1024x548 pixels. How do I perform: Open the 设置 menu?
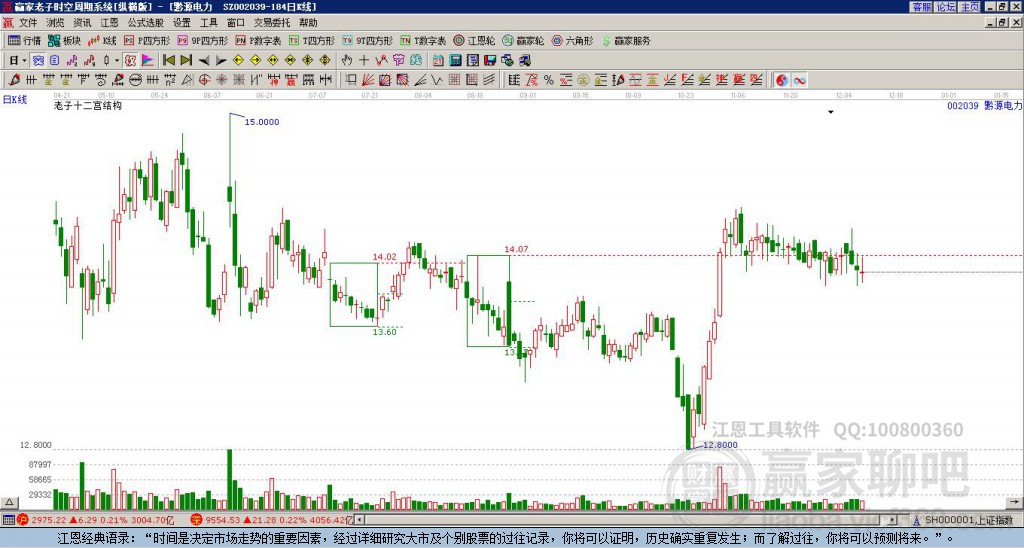pyautogui.click(x=182, y=23)
